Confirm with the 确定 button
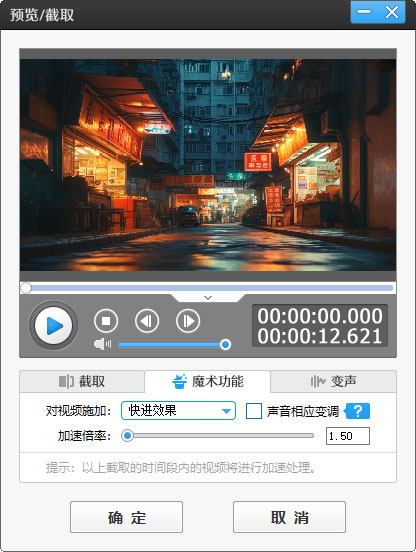 [x=126, y=517]
